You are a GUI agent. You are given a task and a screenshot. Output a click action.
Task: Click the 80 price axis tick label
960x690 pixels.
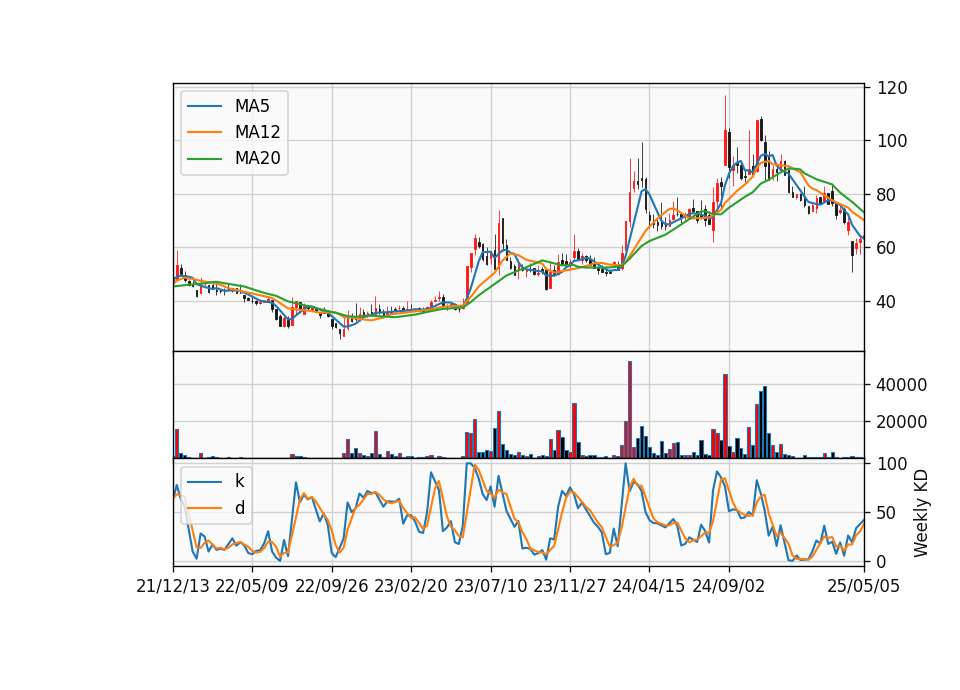[x=887, y=195]
